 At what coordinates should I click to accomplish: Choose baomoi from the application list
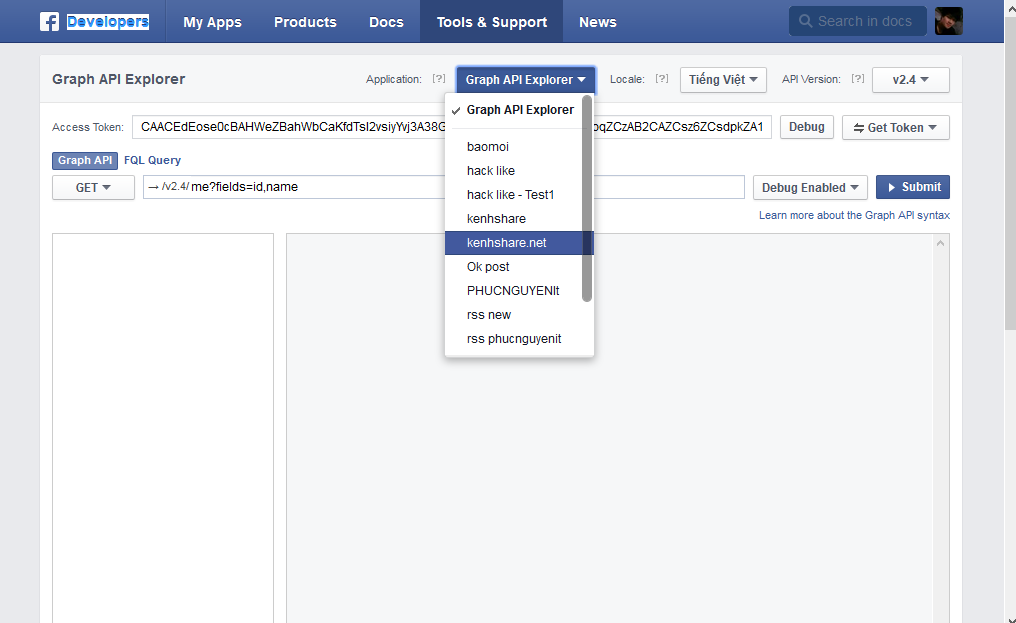519,147
